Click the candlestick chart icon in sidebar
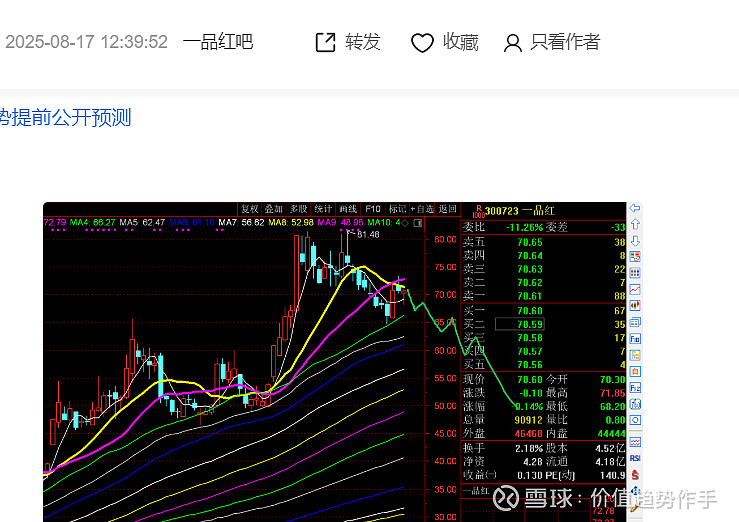Image resolution: width=739 pixels, height=522 pixels. coord(635,306)
